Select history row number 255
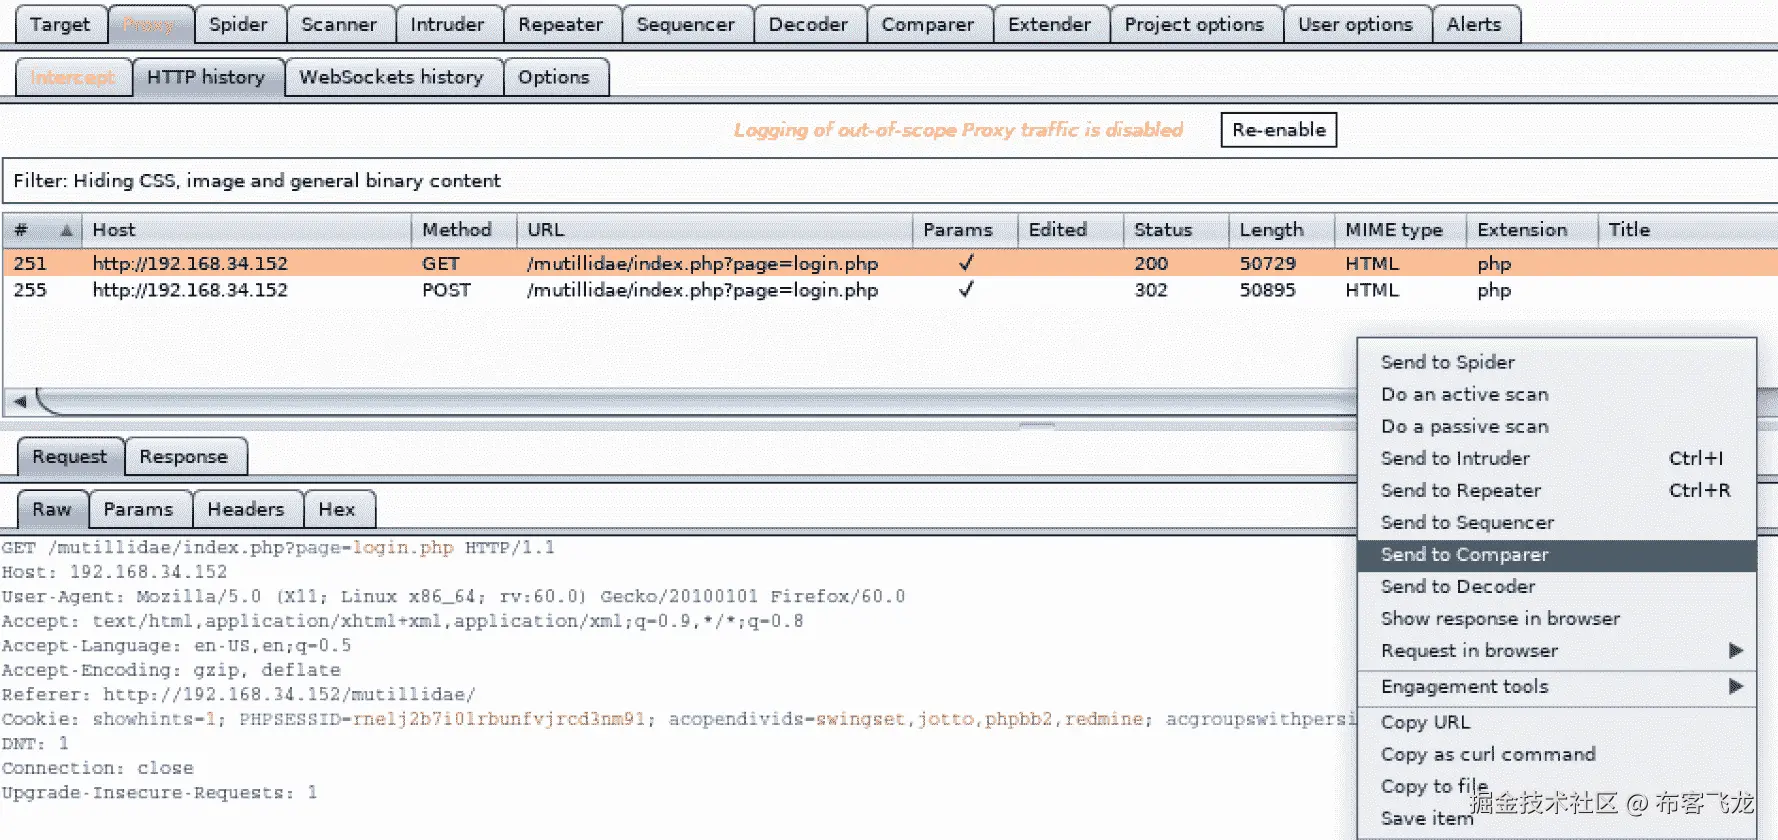 (x=889, y=290)
